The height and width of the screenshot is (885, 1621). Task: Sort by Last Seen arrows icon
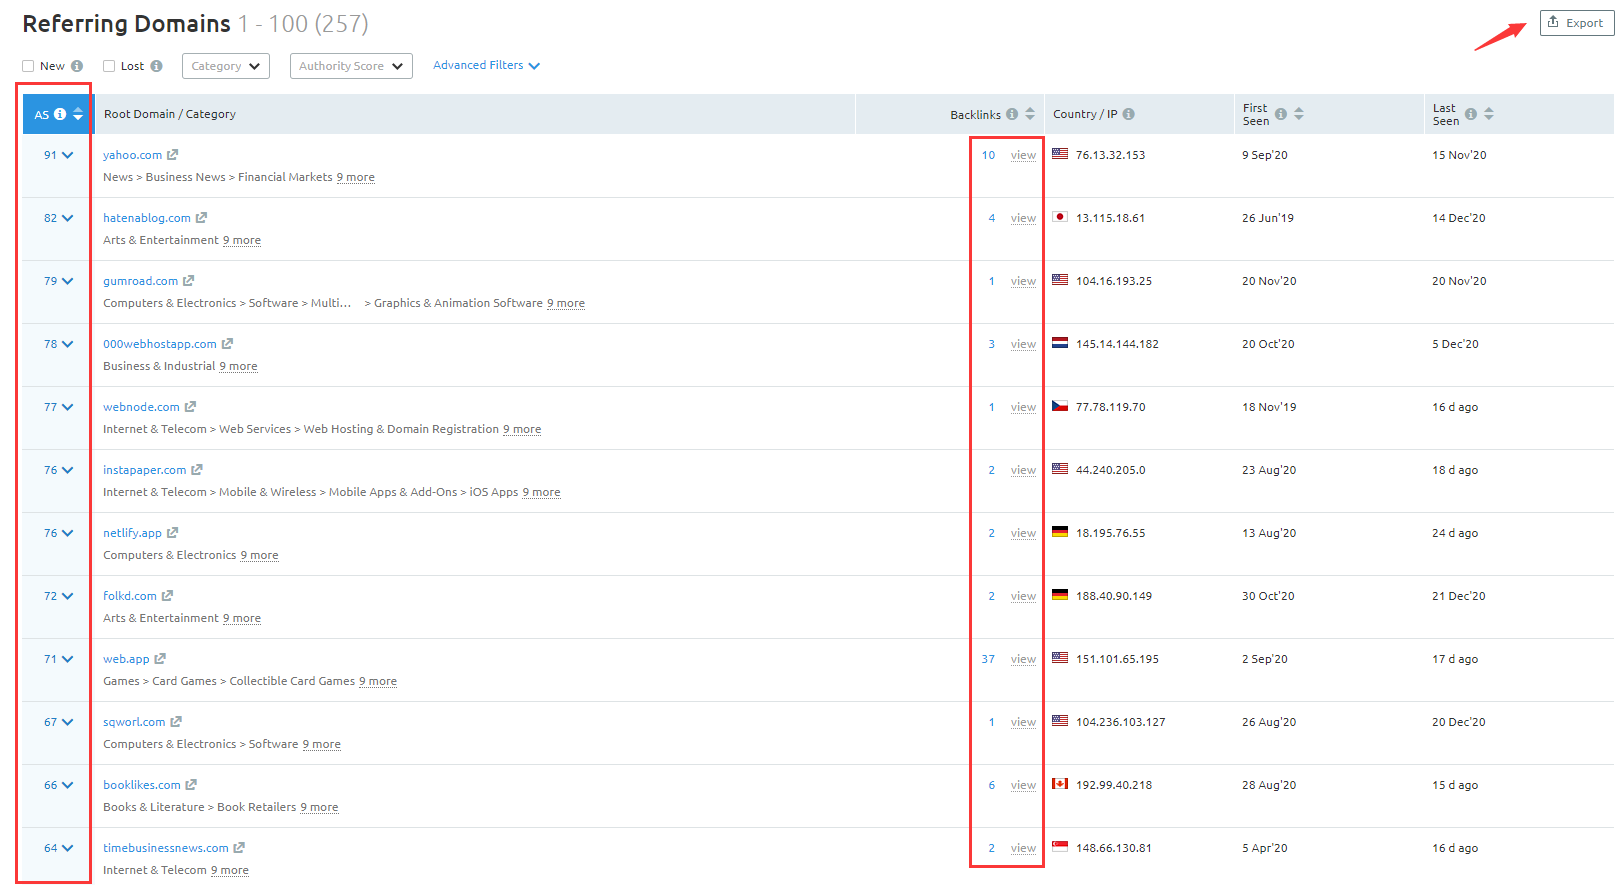[x=1488, y=114]
